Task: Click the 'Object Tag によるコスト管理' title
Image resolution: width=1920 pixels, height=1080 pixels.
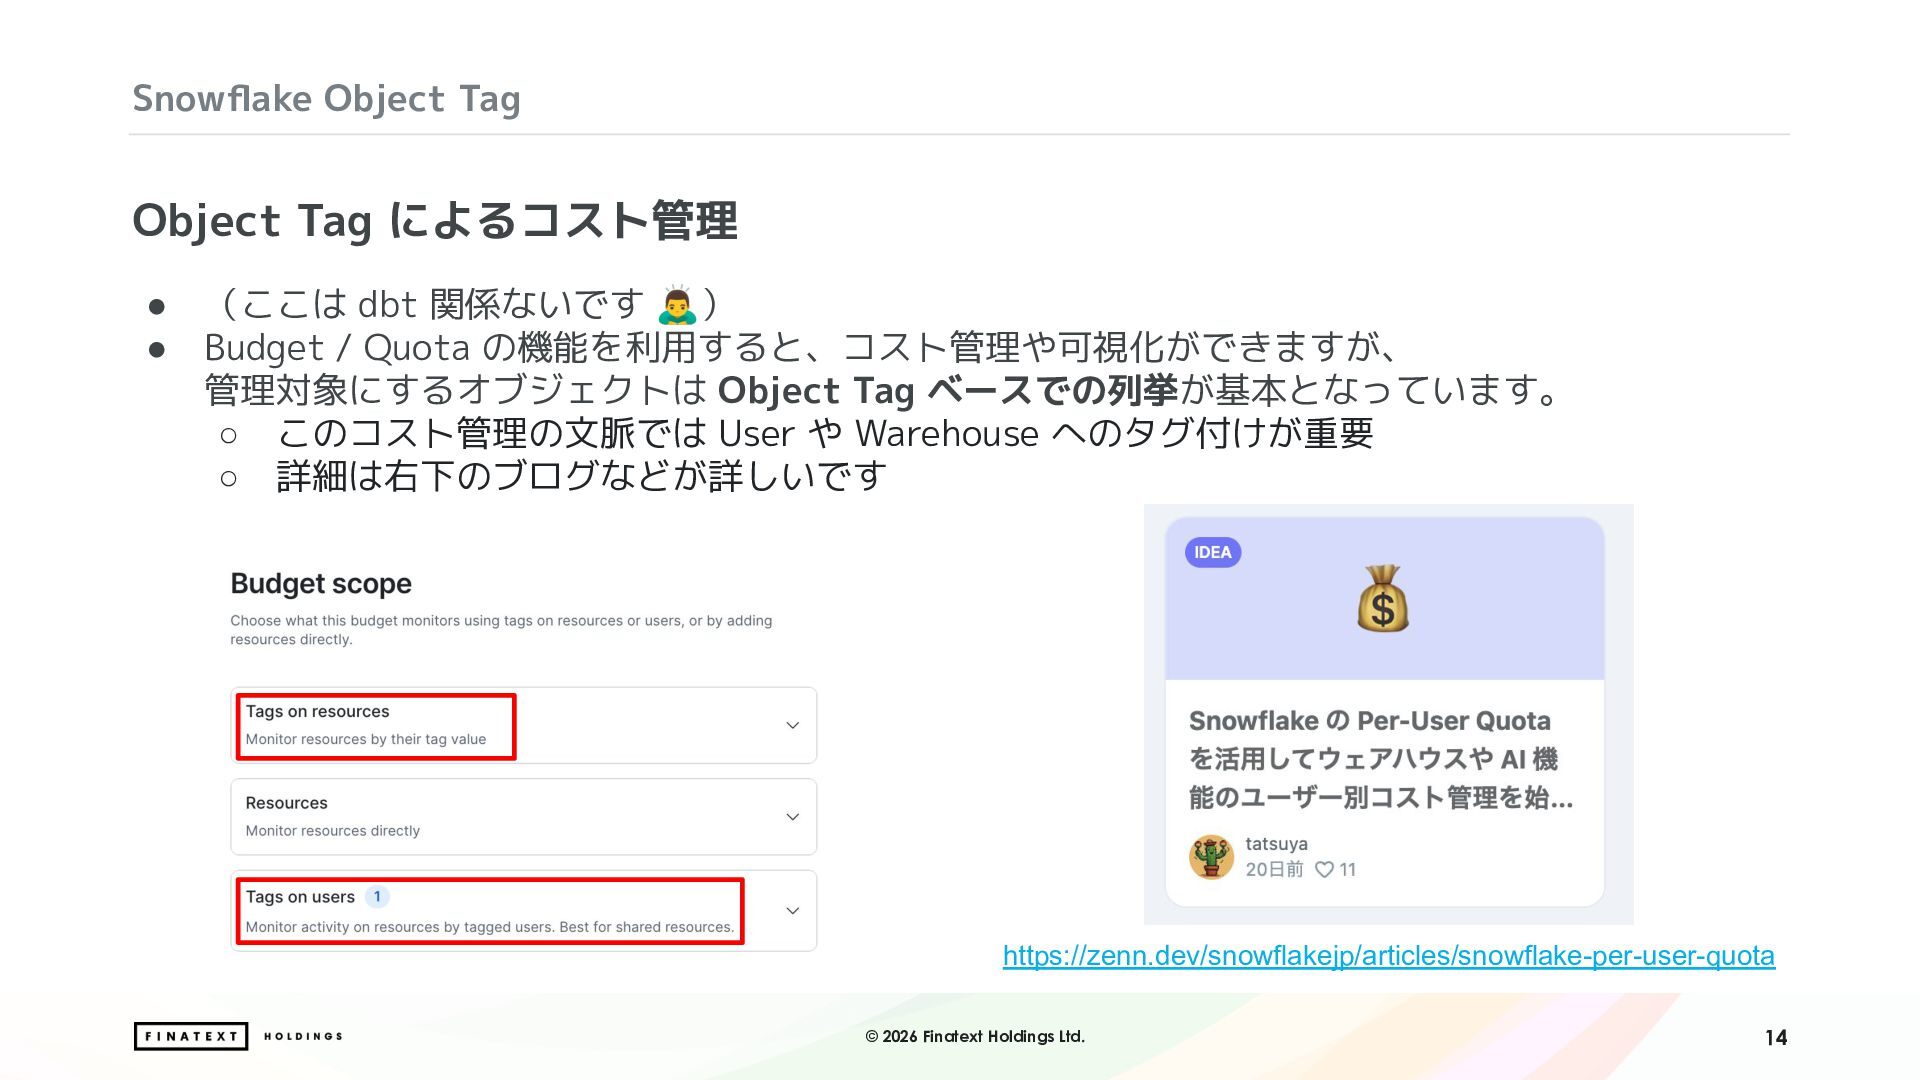Action: pos(435,220)
